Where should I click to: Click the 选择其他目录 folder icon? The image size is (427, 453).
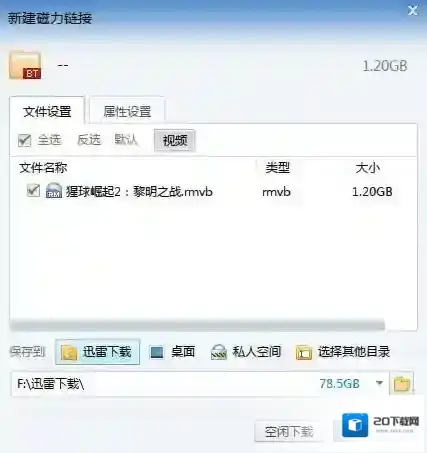(x=304, y=352)
